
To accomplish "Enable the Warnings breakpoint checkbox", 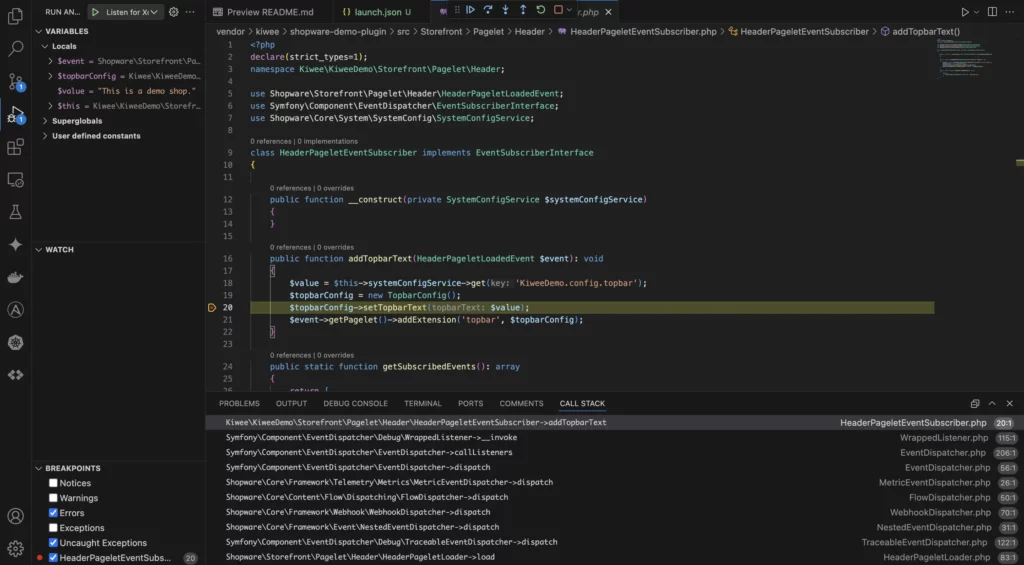I will [x=54, y=498].
